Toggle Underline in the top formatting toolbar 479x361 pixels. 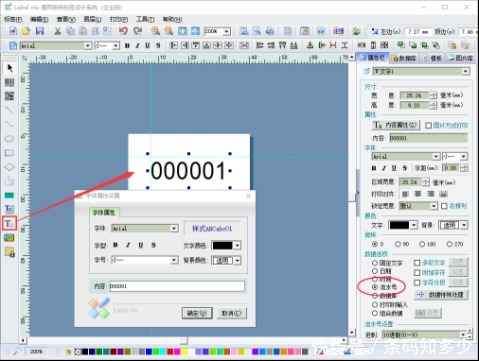[147, 46]
